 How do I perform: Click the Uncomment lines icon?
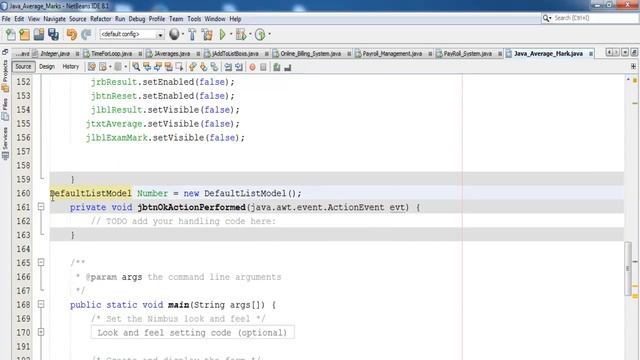[288, 67]
